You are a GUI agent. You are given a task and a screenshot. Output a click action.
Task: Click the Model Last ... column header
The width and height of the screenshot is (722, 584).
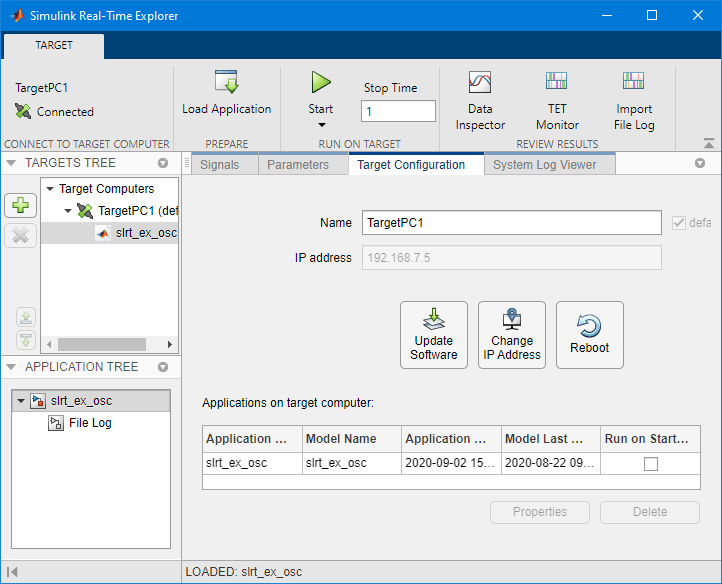click(x=551, y=439)
